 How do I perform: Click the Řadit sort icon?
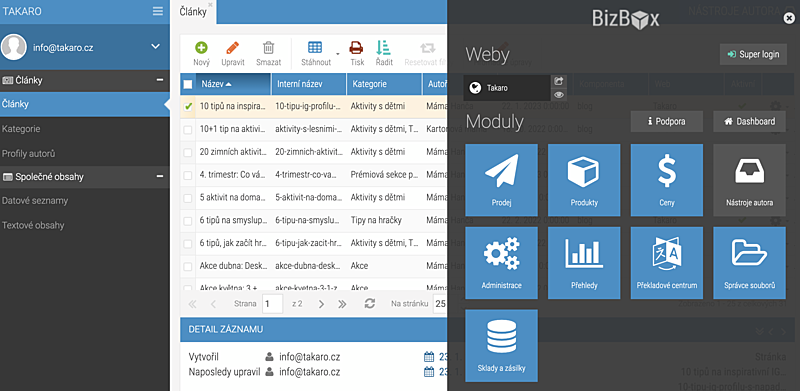pyautogui.click(x=383, y=48)
